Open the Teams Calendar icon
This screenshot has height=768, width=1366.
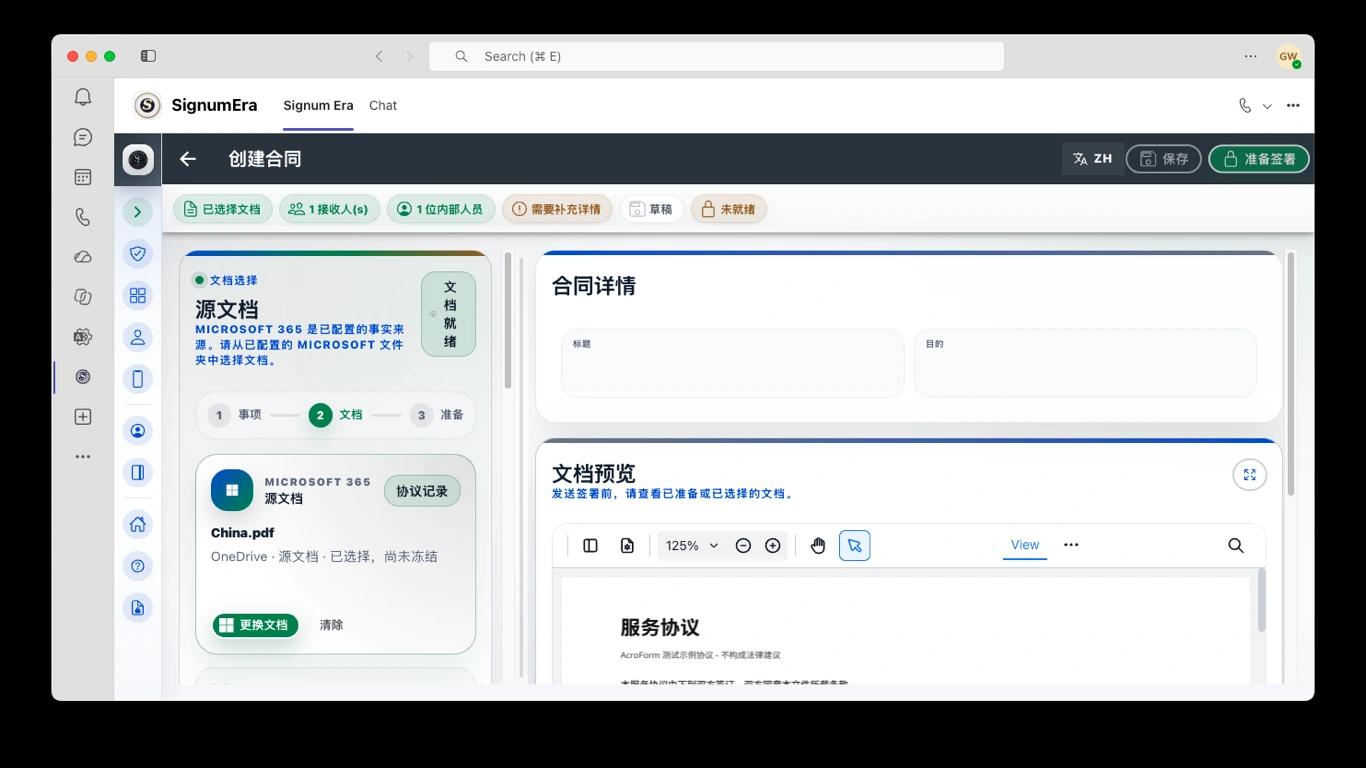83,177
